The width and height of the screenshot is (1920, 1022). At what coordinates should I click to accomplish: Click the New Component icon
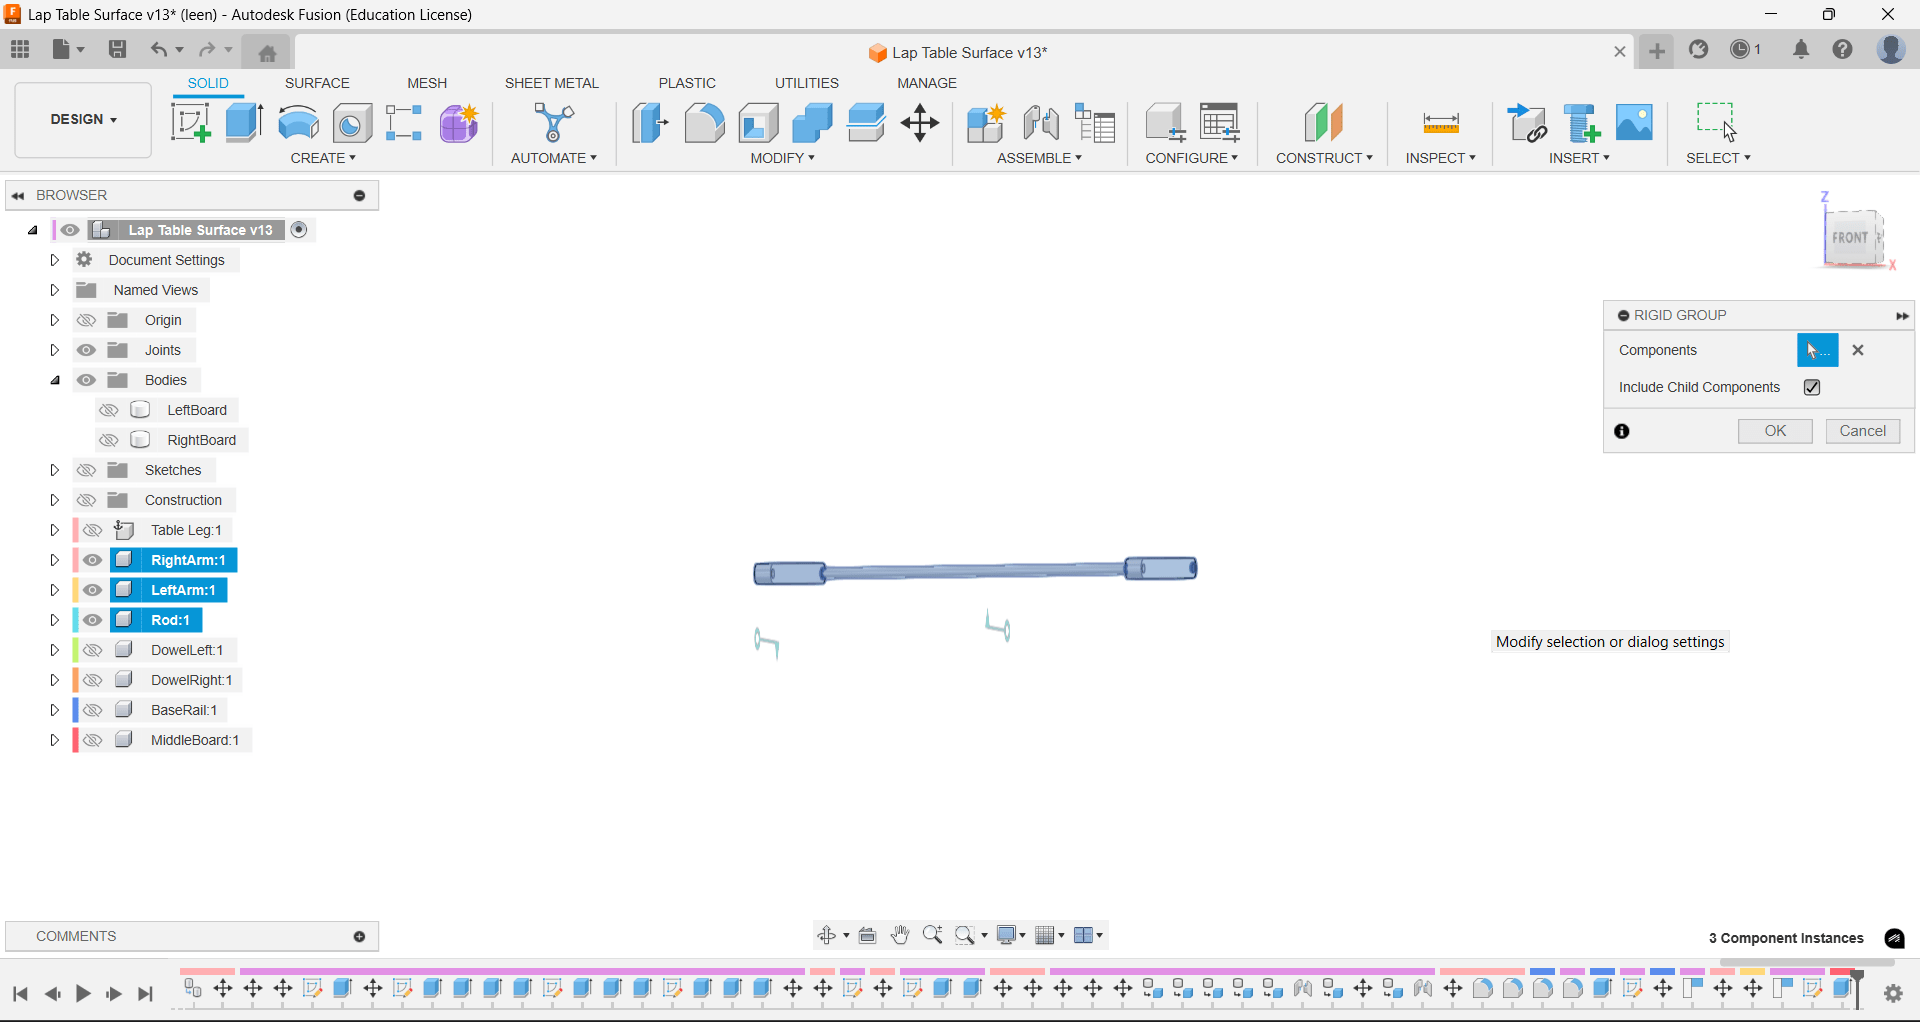tap(986, 123)
